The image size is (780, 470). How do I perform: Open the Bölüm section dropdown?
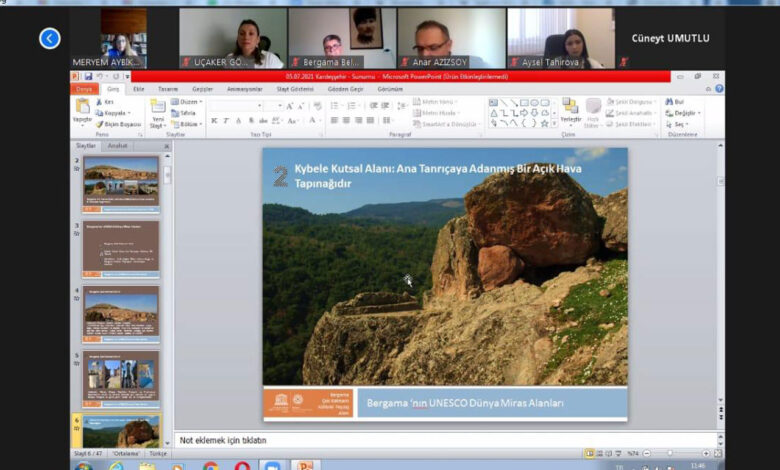[187, 124]
